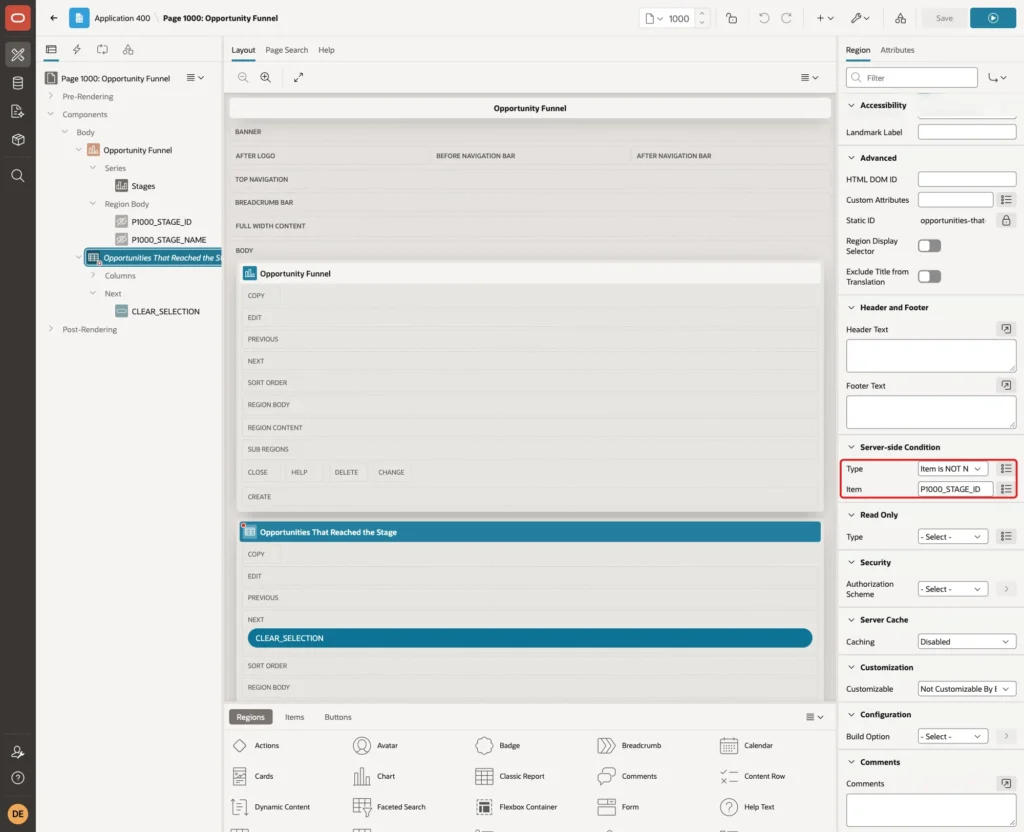Viewport: 1024px width, 832px height.
Task: Select P1000_STAGE_ID in tree
Action: pyautogui.click(x=161, y=222)
